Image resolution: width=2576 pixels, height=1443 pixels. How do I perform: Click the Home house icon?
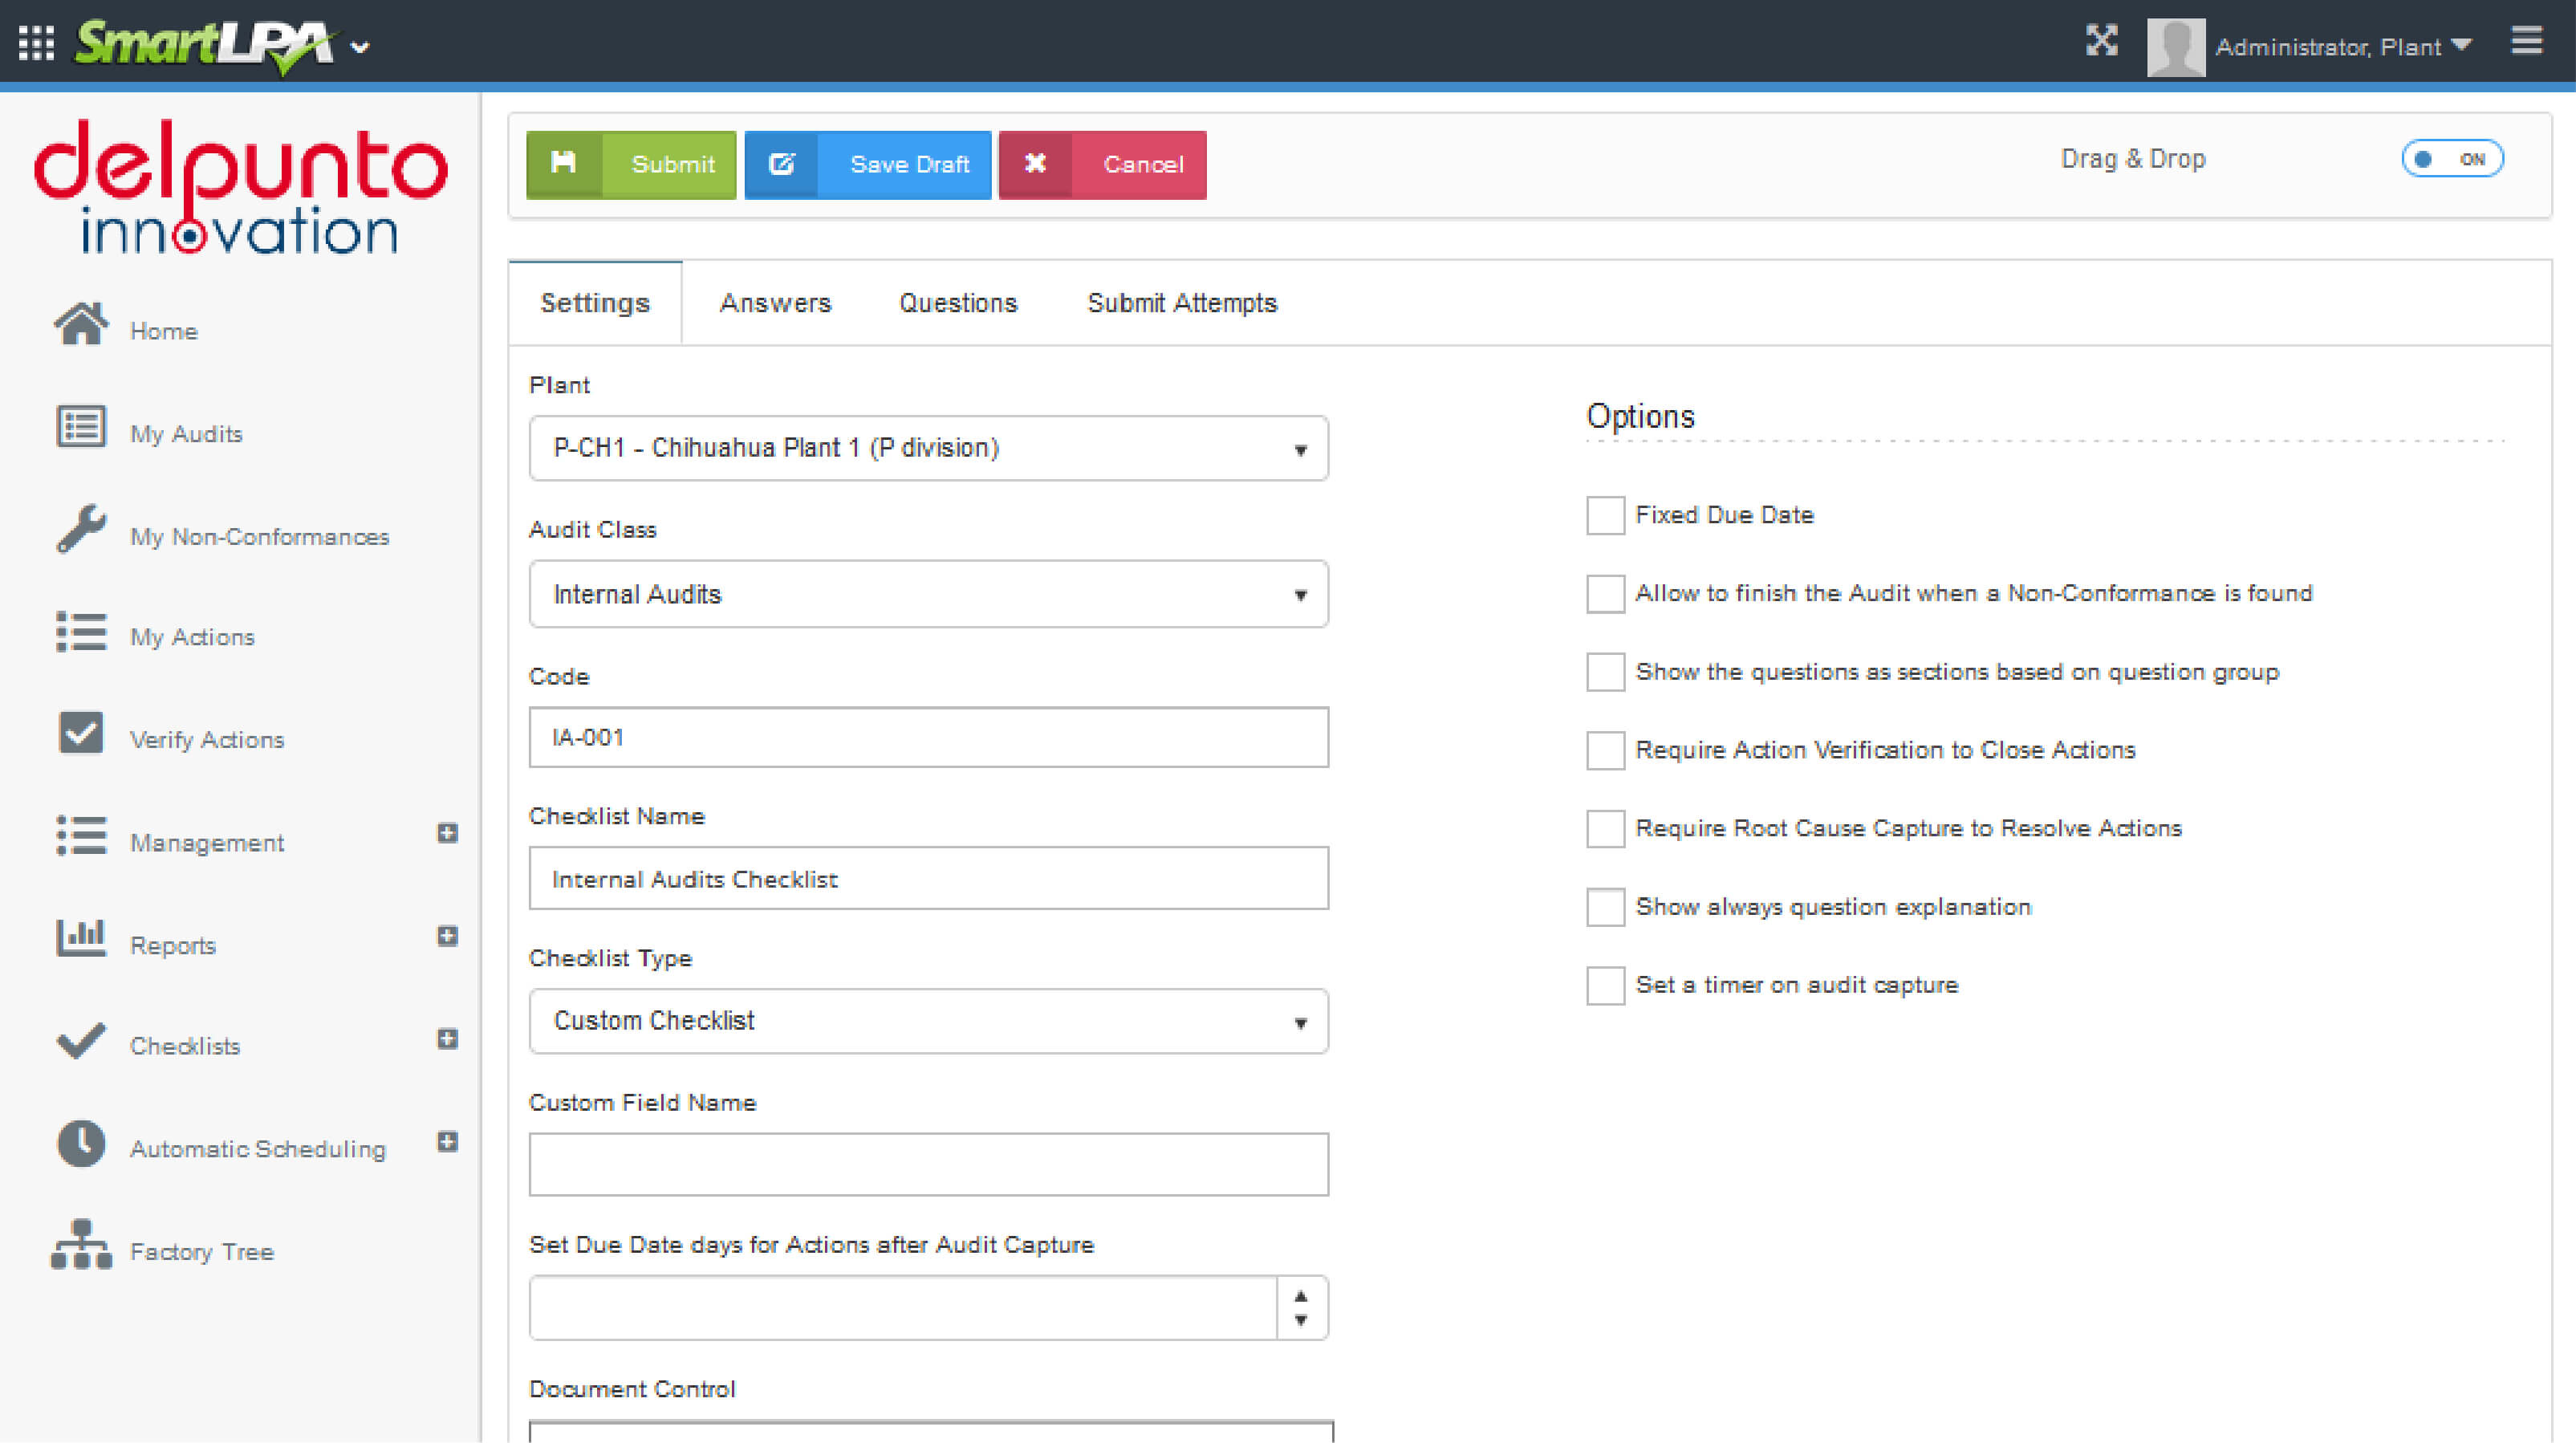[81, 324]
